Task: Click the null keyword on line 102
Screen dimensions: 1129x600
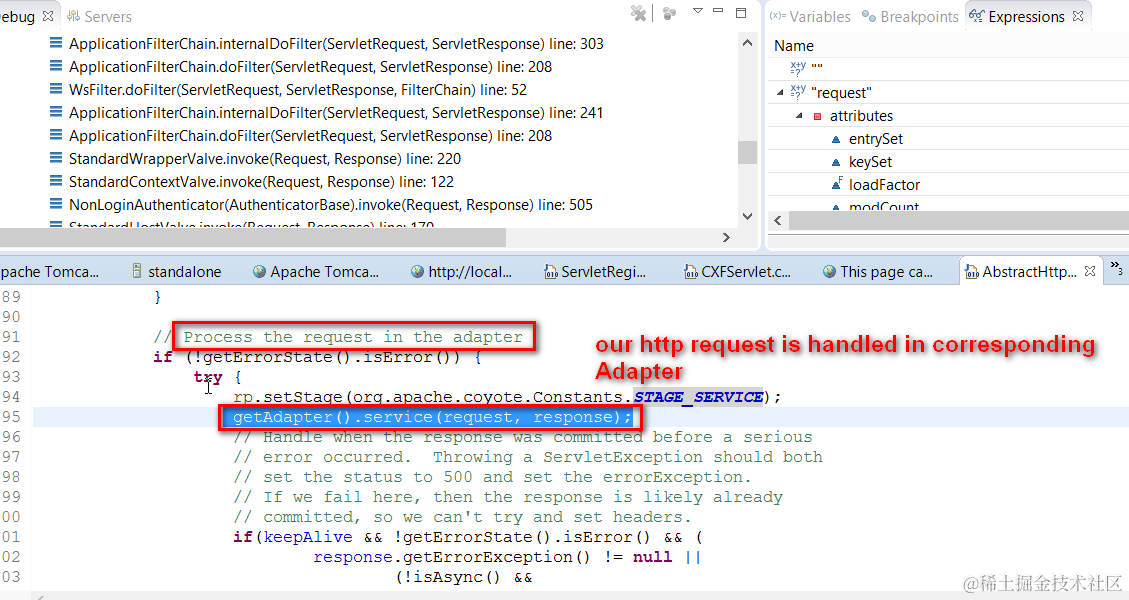Action: point(652,557)
